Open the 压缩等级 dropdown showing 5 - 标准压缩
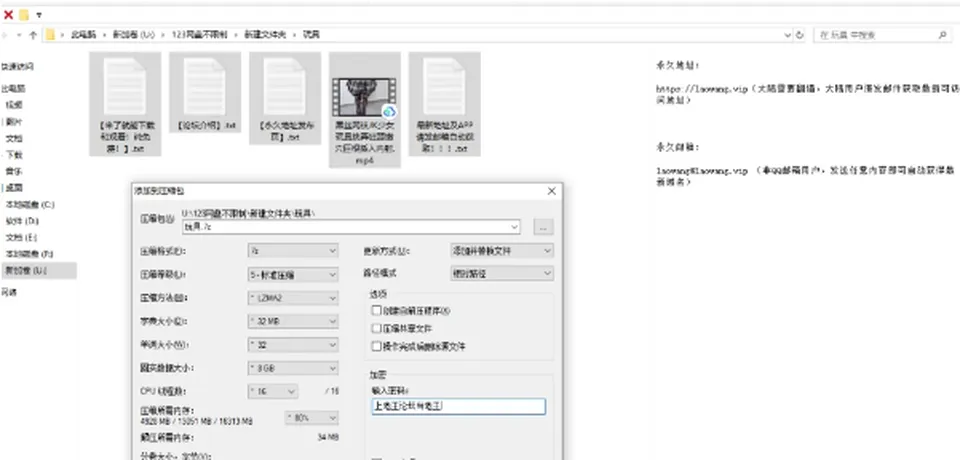The height and width of the screenshot is (460, 960). pyautogui.click(x=293, y=274)
